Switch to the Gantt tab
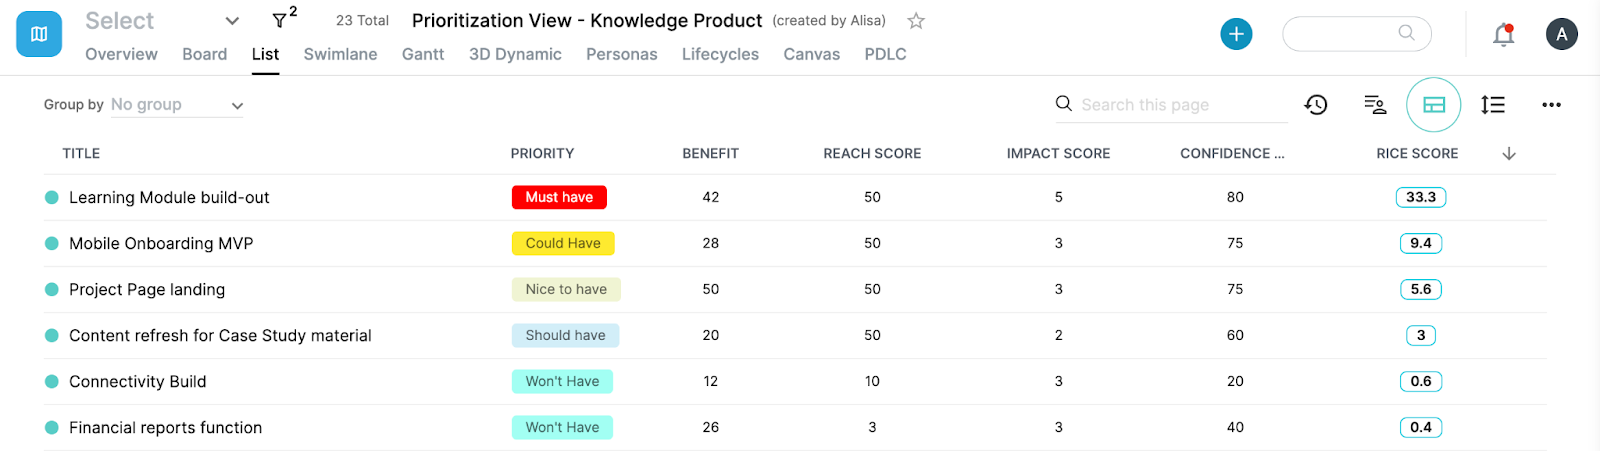Viewport: 1600px width, 451px height. coord(423,54)
